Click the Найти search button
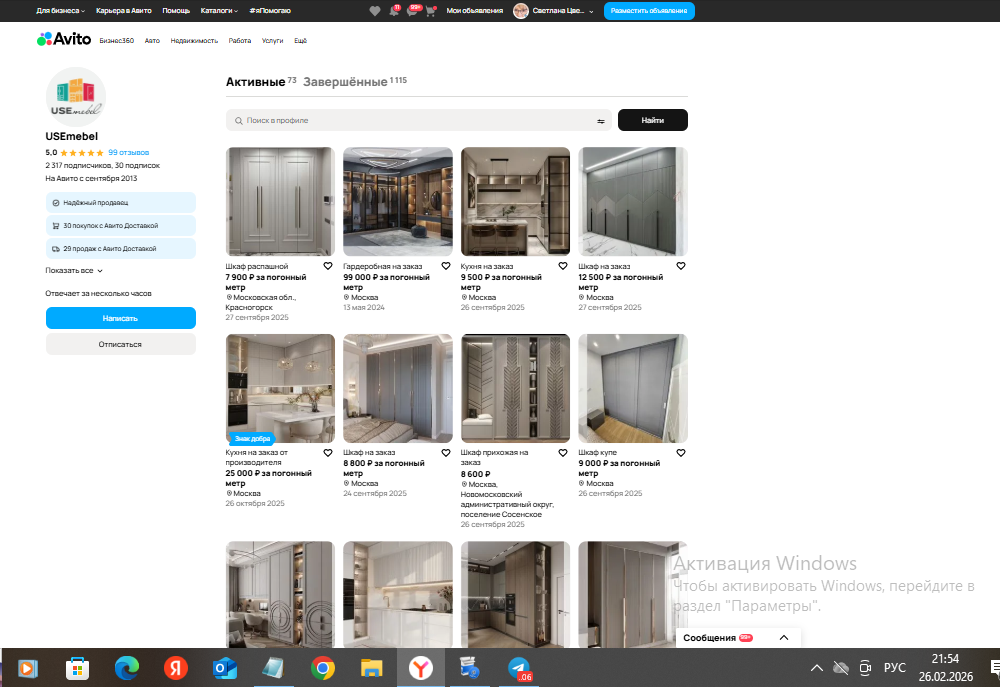Screen dimensions: 1000x687 (652, 120)
